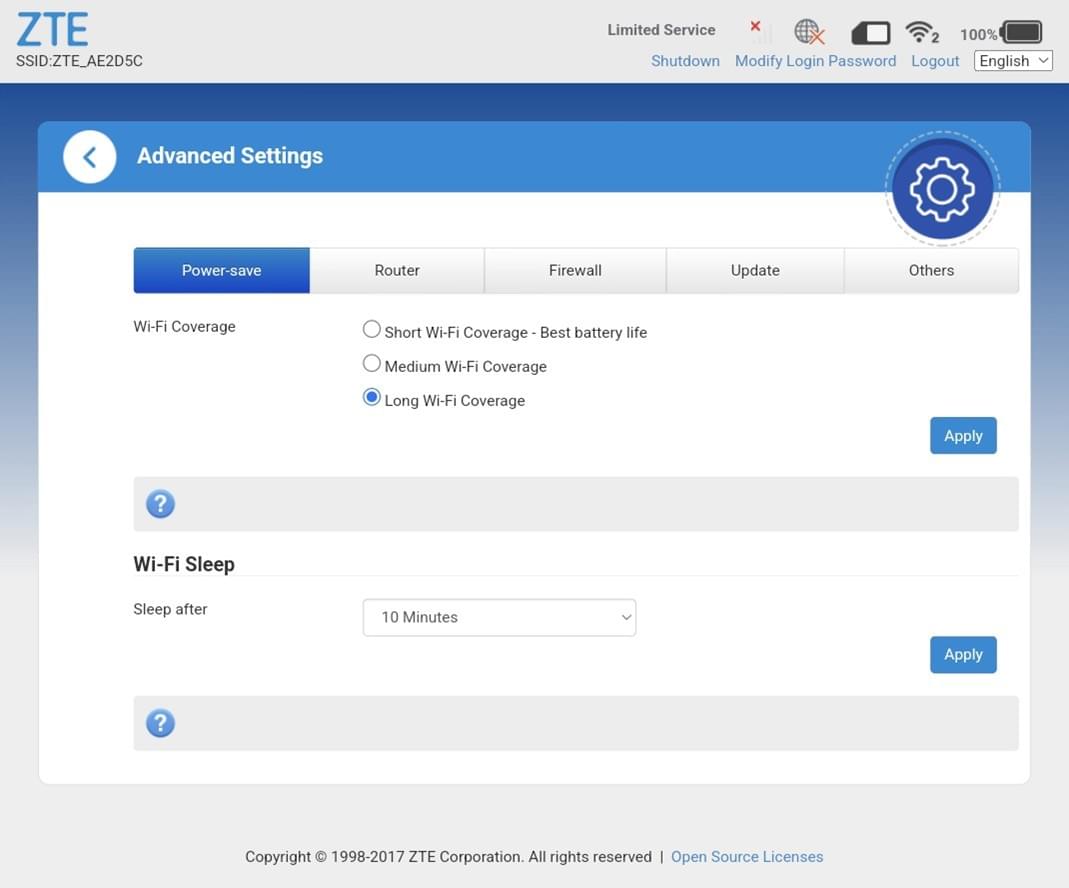Open the Sleep after dropdown
The height and width of the screenshot is (888, 1069).
(x=499, y=617)
